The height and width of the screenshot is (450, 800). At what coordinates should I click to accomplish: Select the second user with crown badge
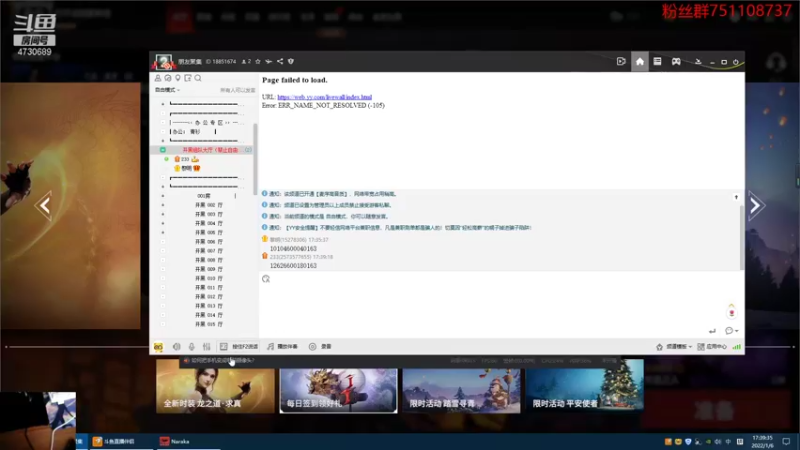188,168
